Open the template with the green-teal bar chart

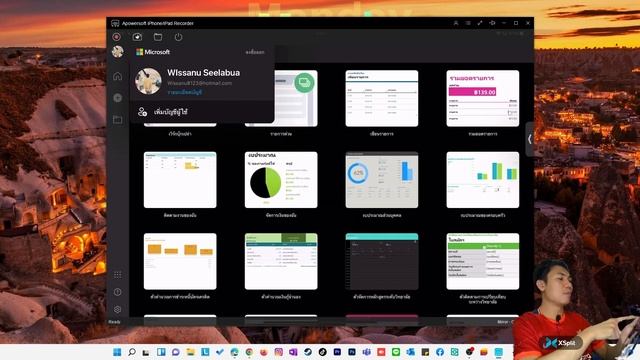[x=483, y=180]
